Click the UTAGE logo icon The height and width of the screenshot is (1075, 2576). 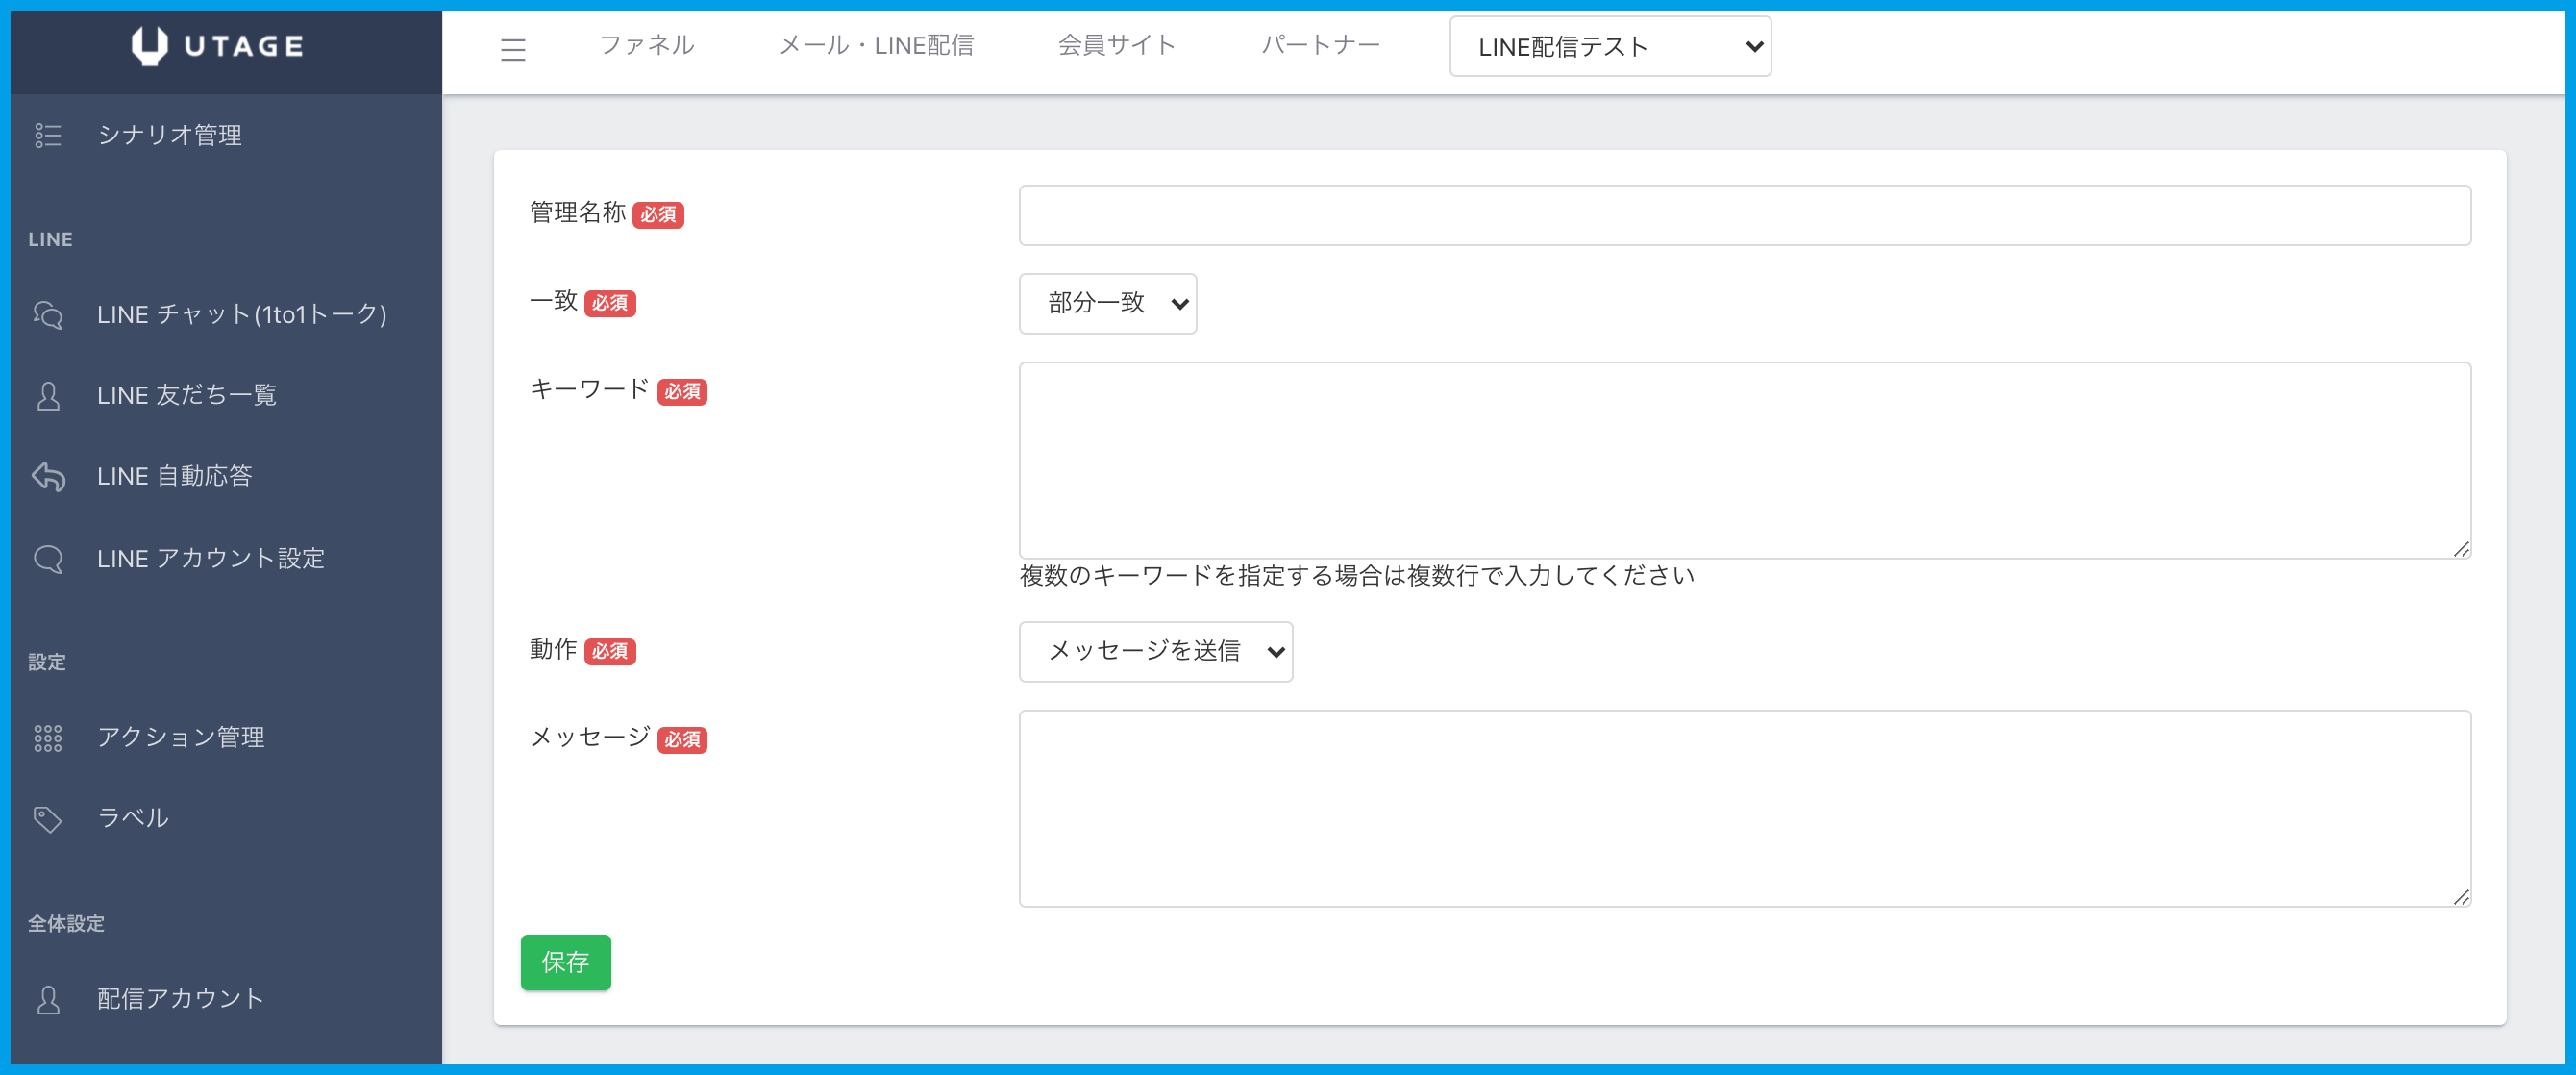(150, 46)
